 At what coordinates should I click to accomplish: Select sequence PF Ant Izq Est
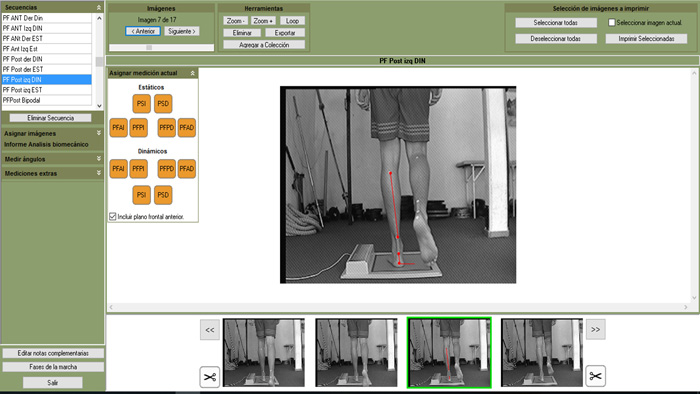[46, 49]
